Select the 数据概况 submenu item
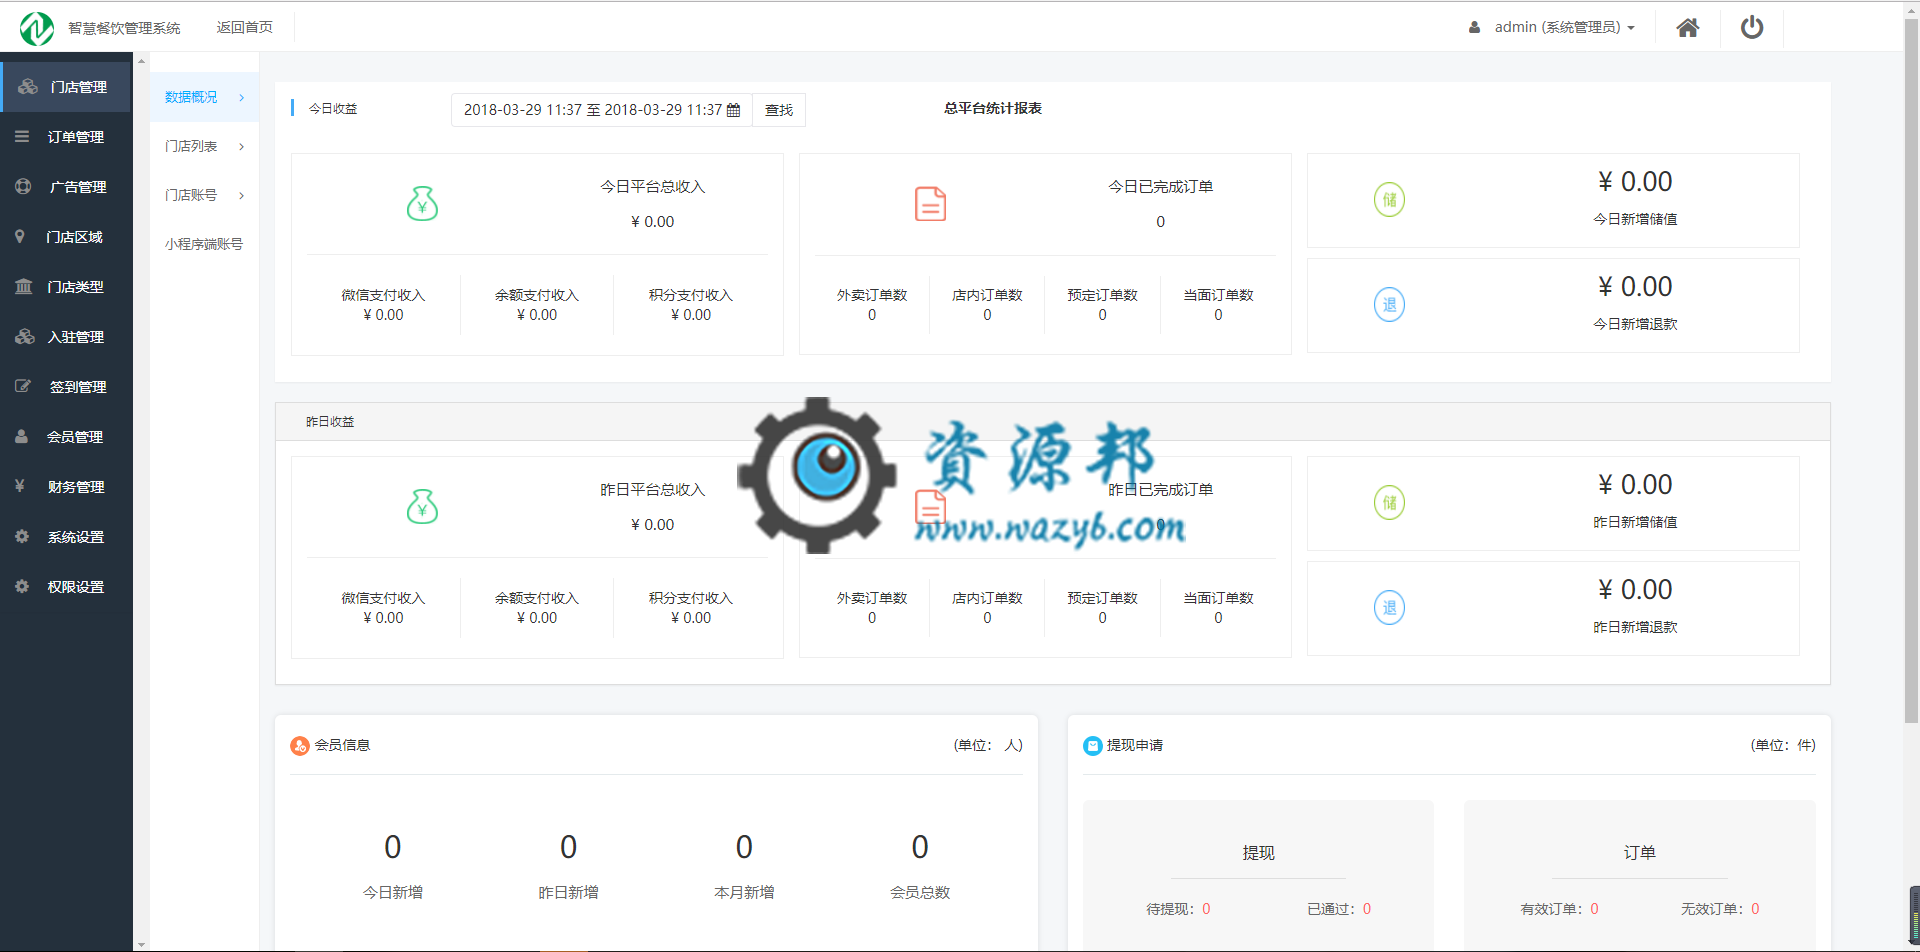The height and width of the screenshot is (952, 1920). [x=204, y=97]
